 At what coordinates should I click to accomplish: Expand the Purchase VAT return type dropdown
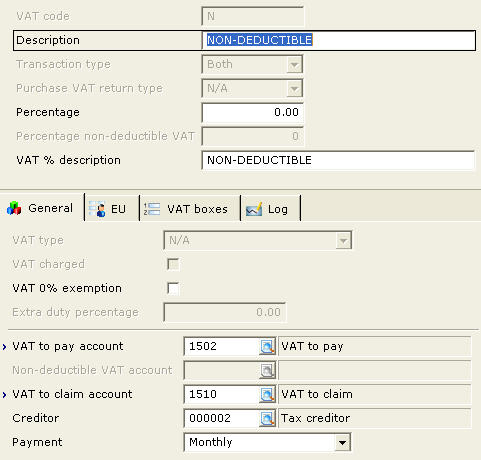pos(294,88)
